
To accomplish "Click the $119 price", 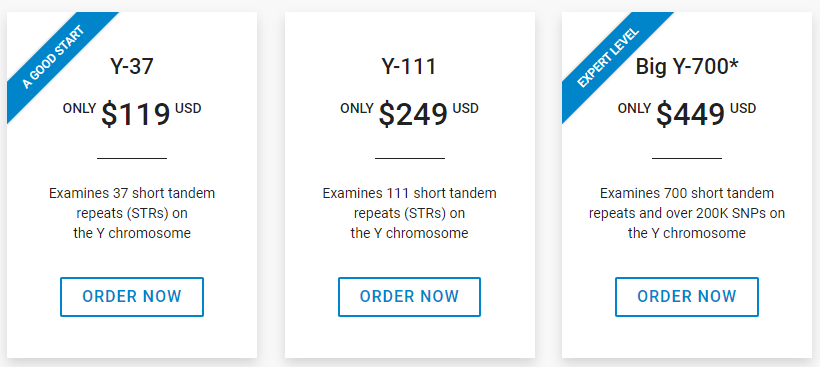I will tap(136, 114).
